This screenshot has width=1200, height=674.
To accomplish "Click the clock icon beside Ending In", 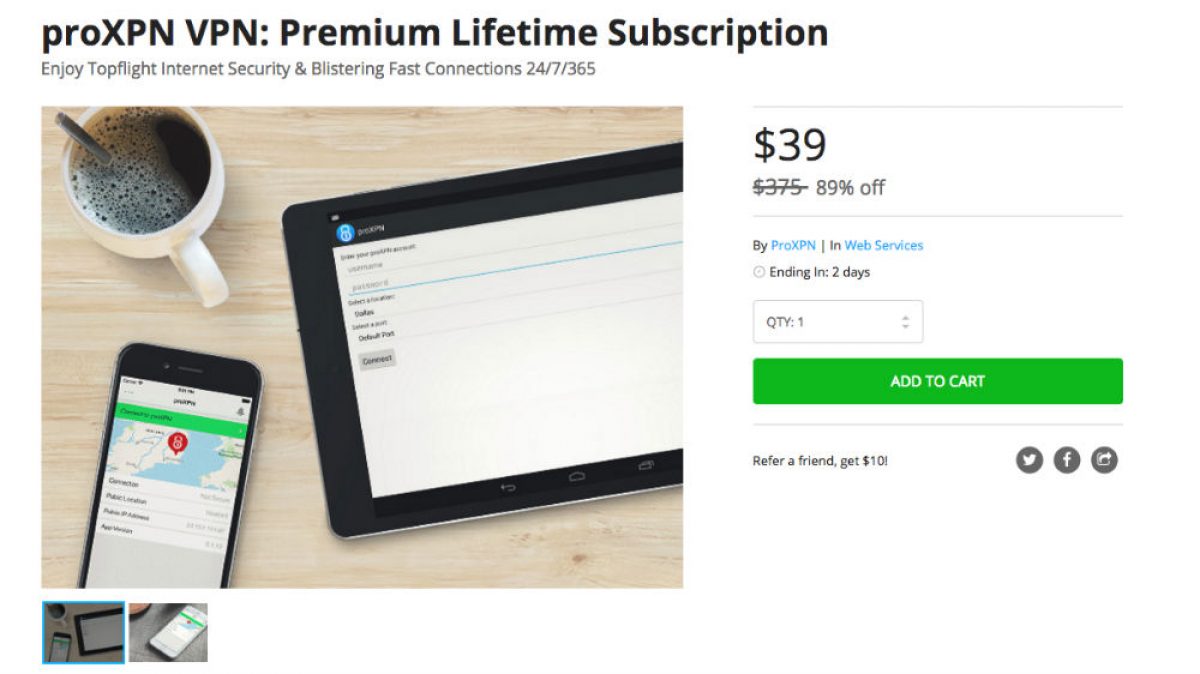I will coord(759,272).
